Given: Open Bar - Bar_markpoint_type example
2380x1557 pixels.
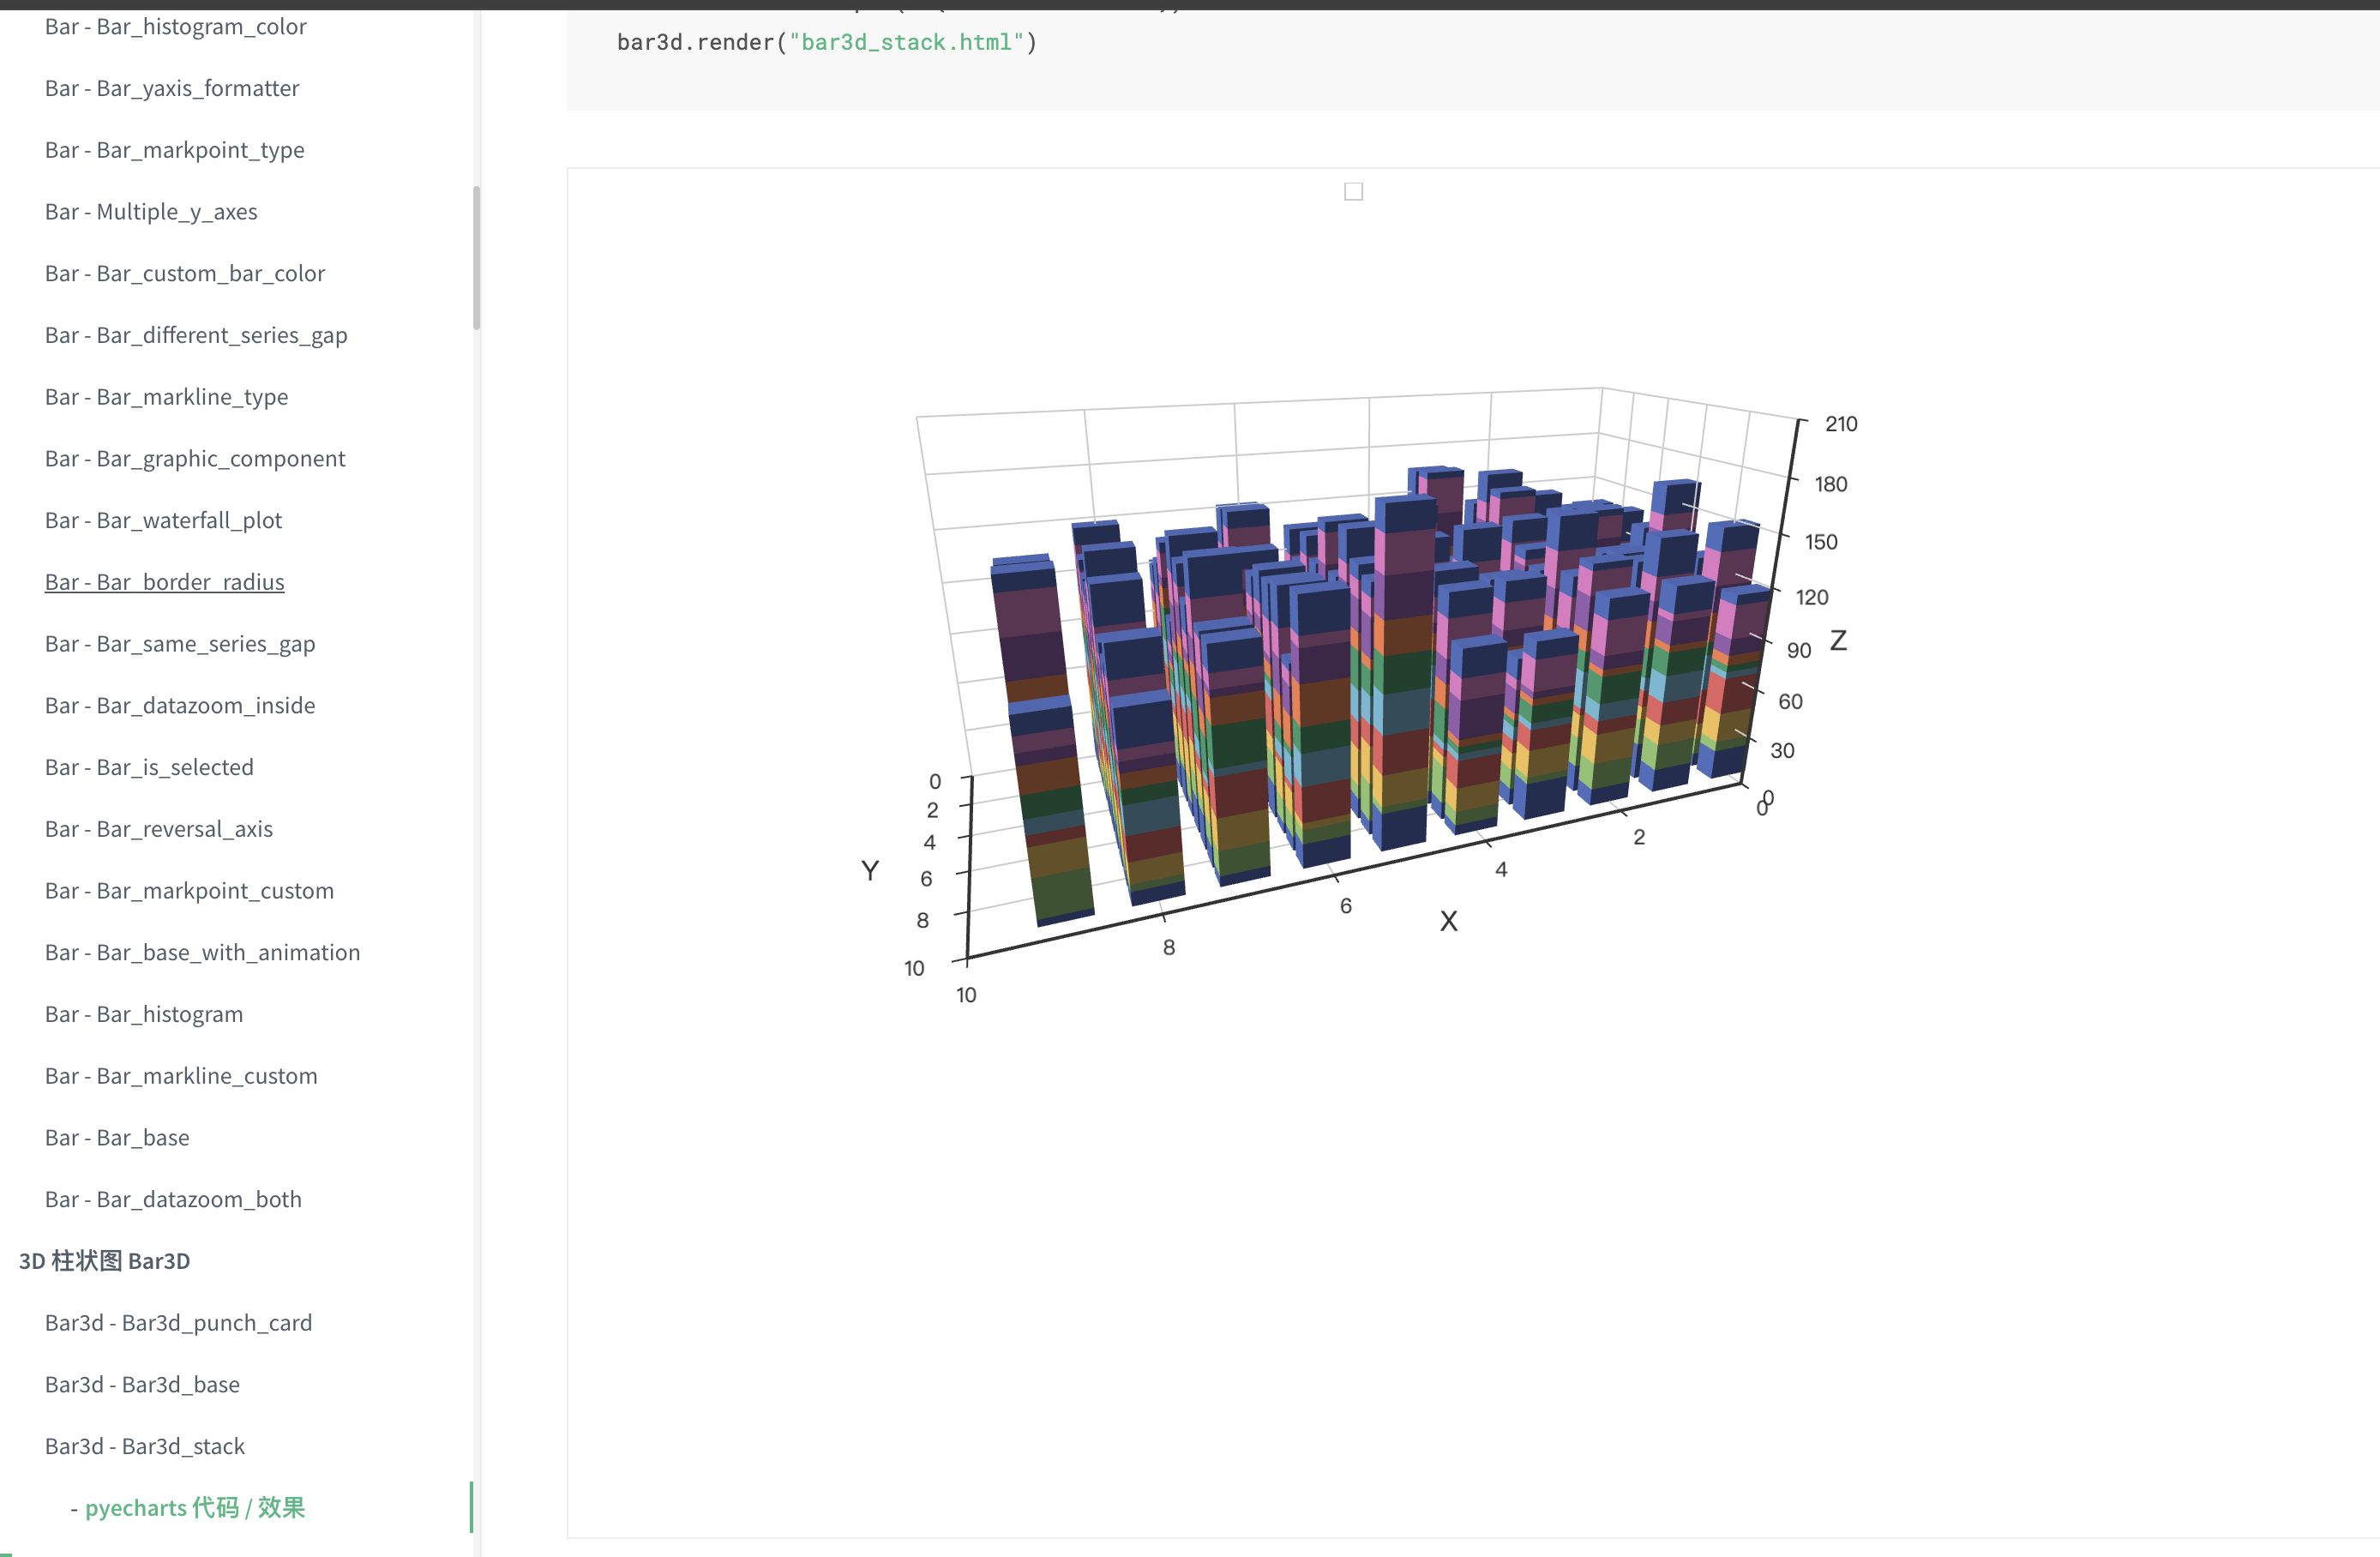Looking at the screenshot, I should click(x=174, y=150).
